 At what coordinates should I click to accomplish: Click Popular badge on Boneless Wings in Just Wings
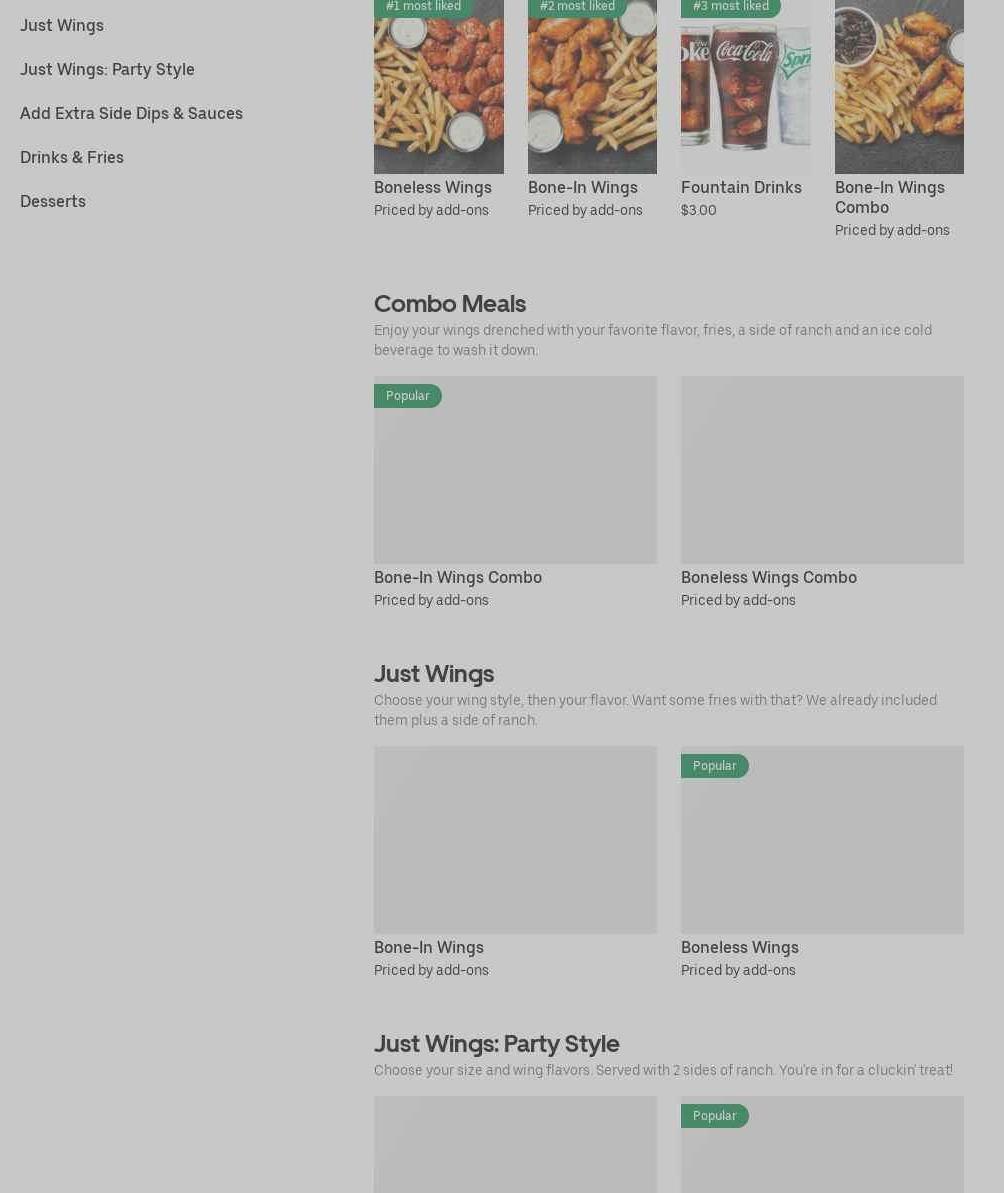715,765
